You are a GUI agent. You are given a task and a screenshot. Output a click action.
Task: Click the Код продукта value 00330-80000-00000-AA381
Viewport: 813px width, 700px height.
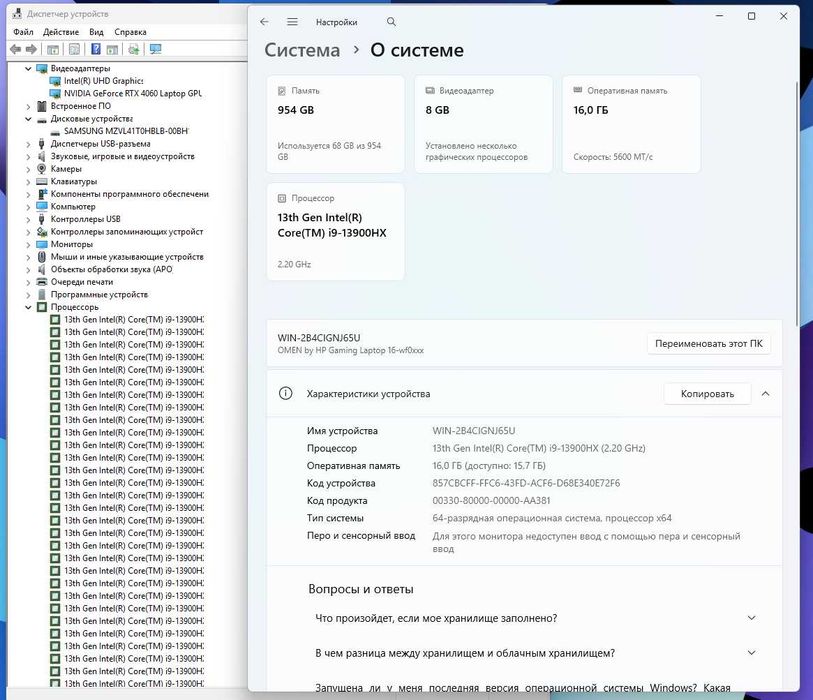pos(492,500)
